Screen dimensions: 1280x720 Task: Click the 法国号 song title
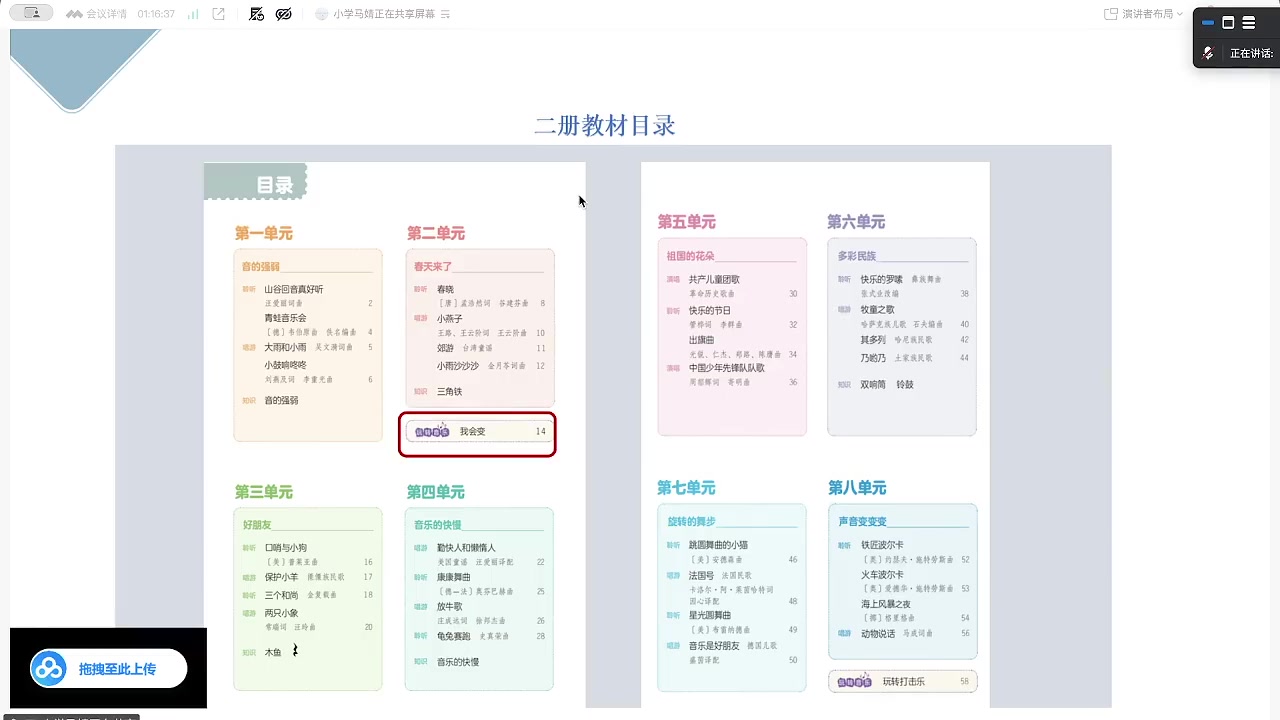(x=702, y=576)
